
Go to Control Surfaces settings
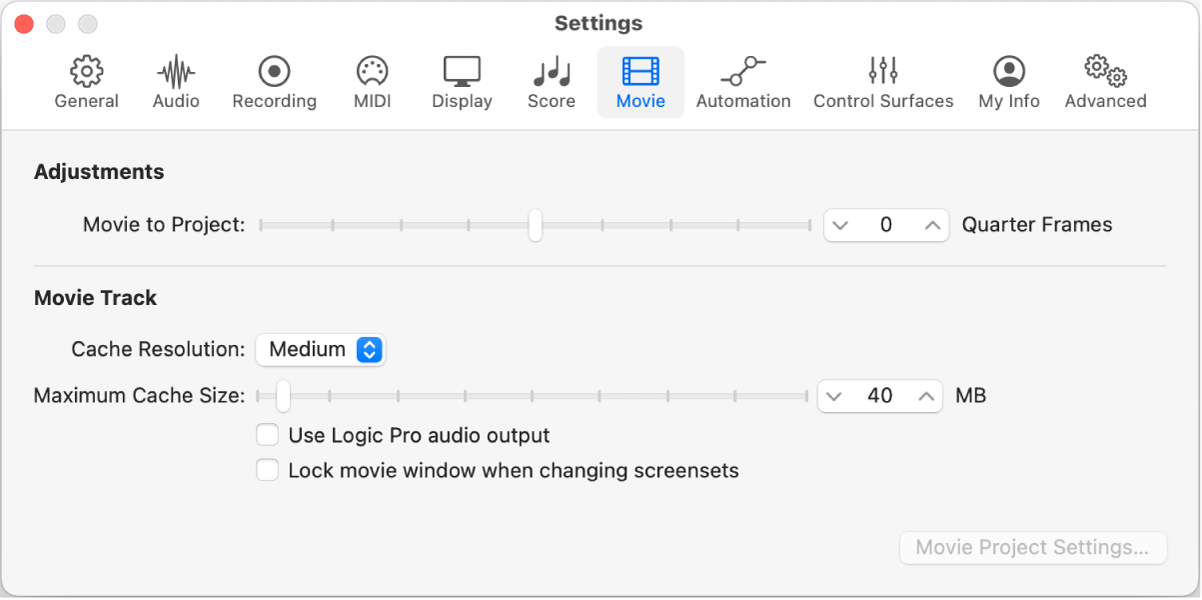click(883, 82)
